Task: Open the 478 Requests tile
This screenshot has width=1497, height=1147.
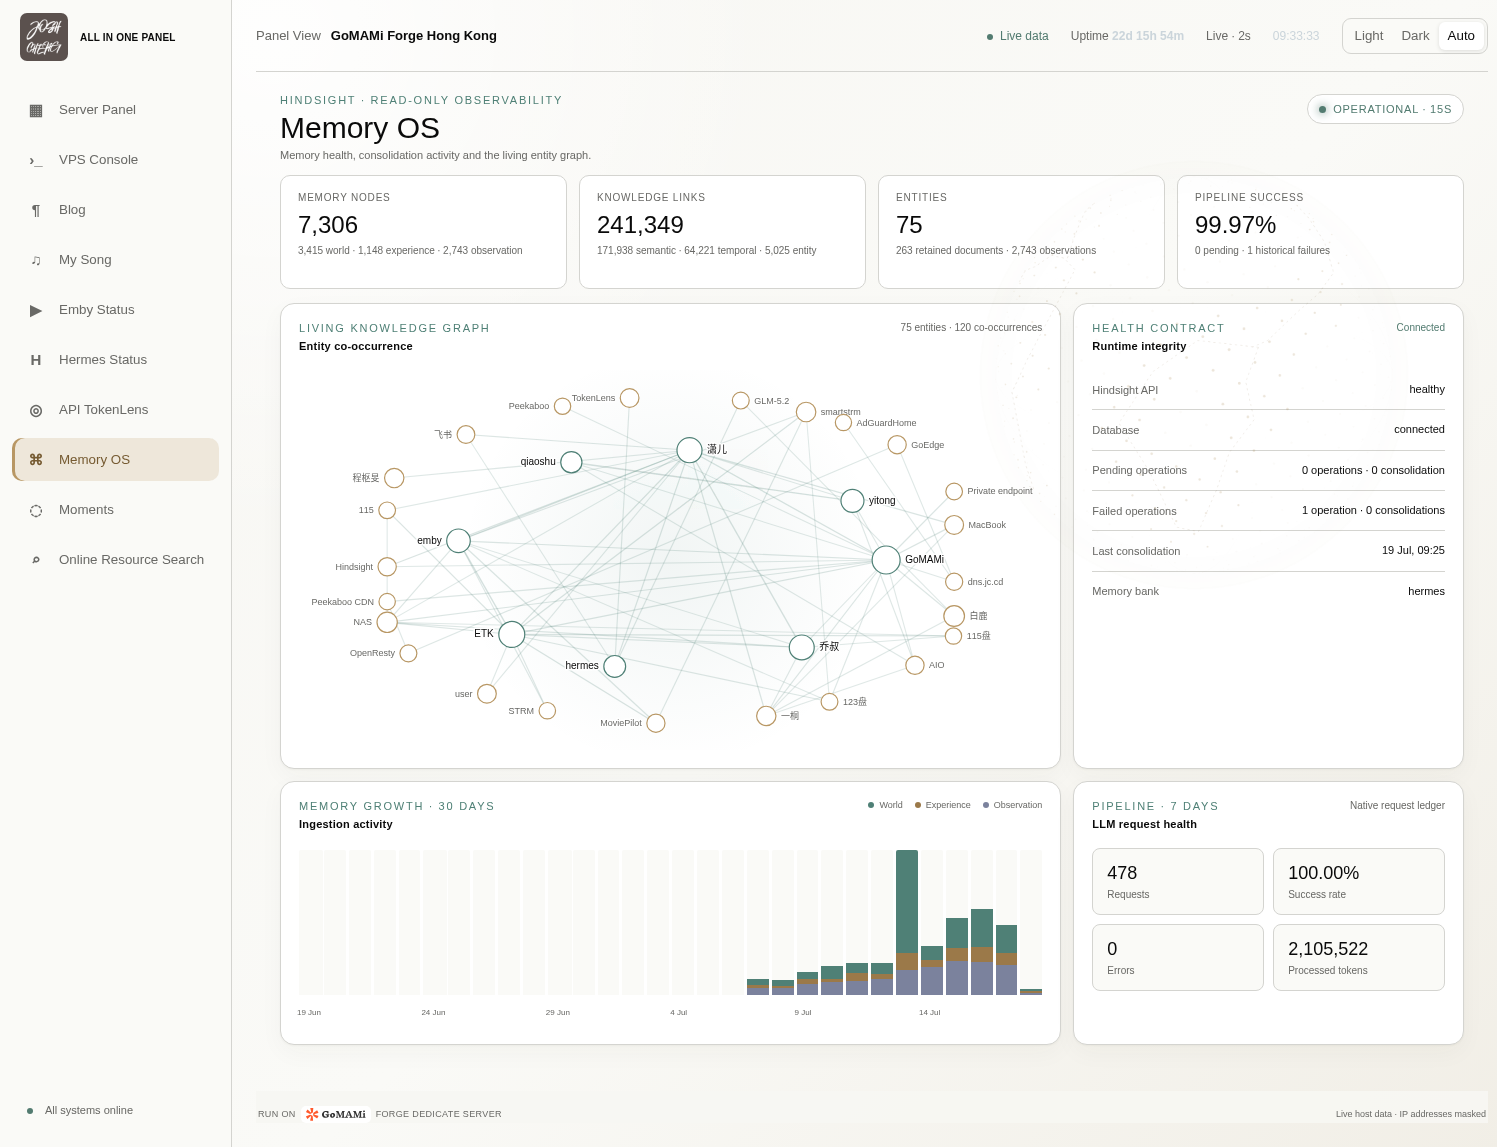Action: tap(1178, 881)
